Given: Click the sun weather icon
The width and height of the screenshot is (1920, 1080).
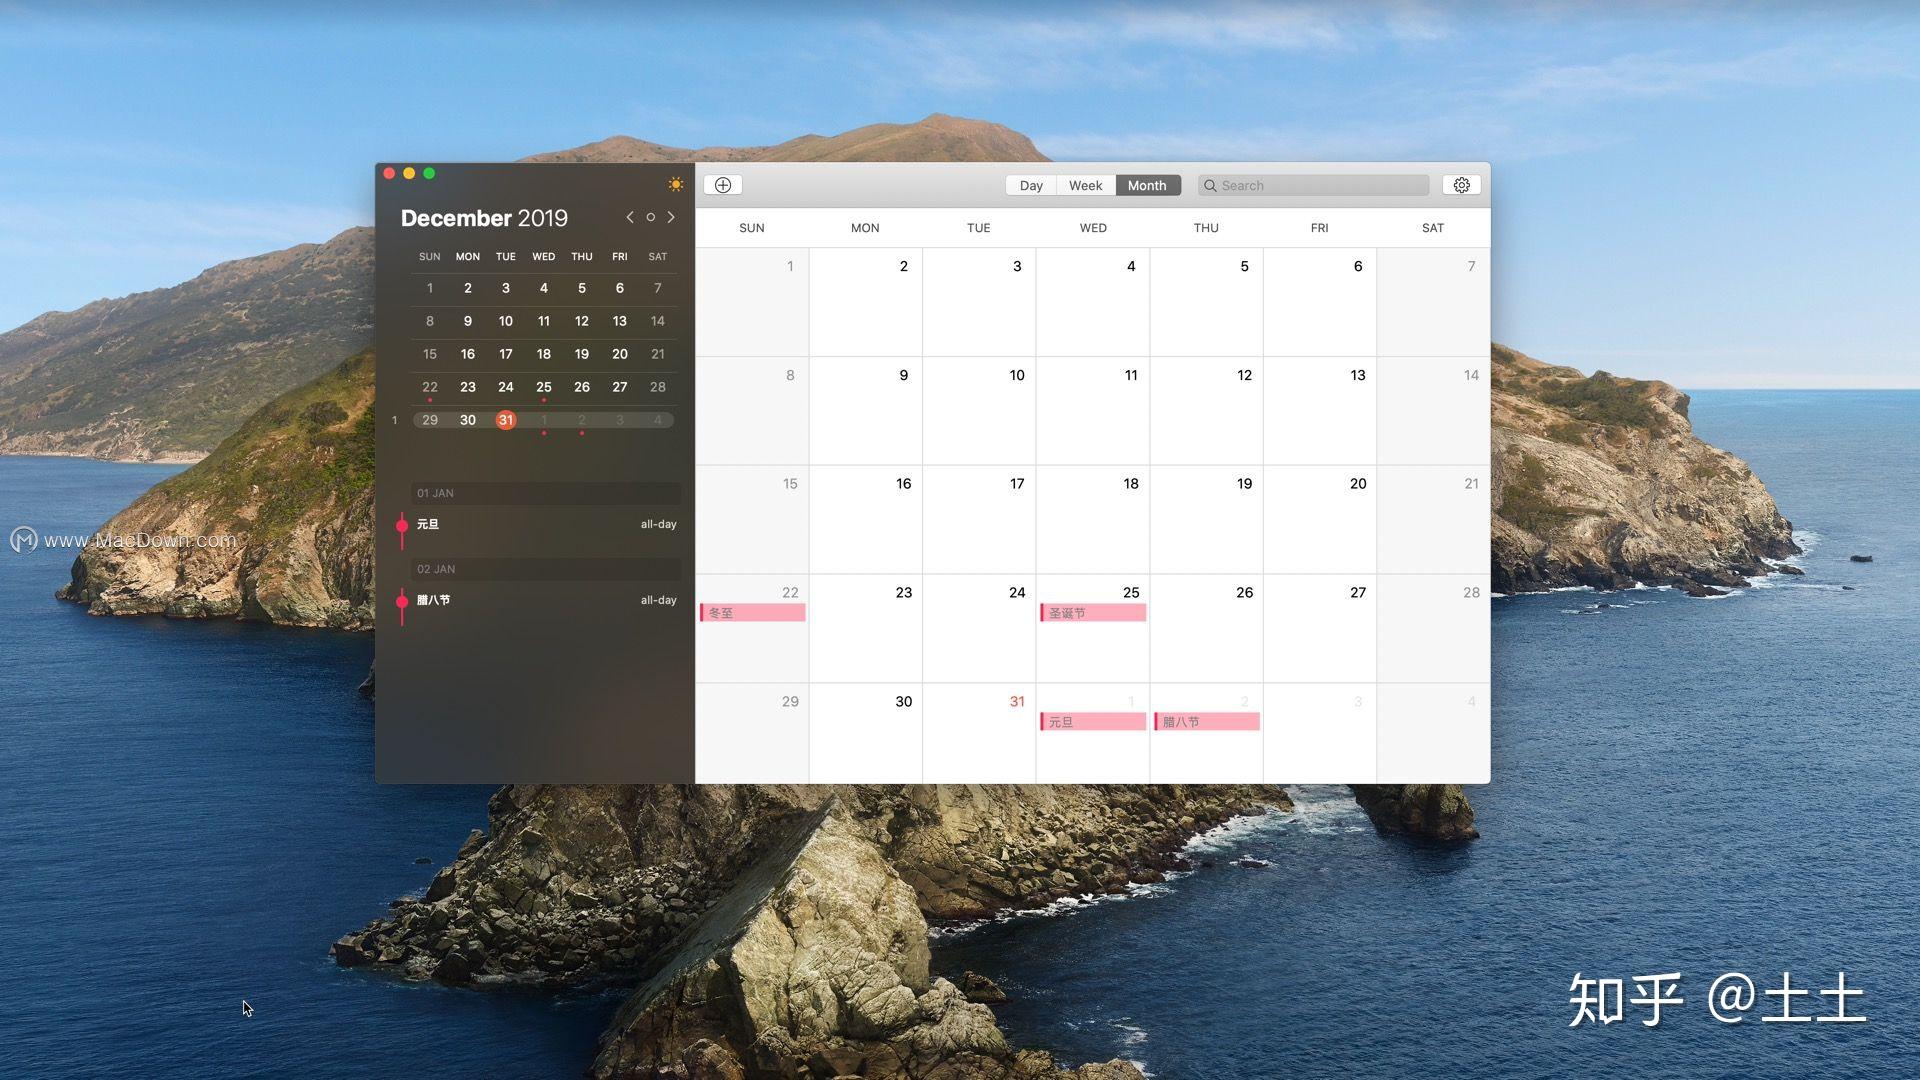Looking at the screenshot, I should (674, 182).
